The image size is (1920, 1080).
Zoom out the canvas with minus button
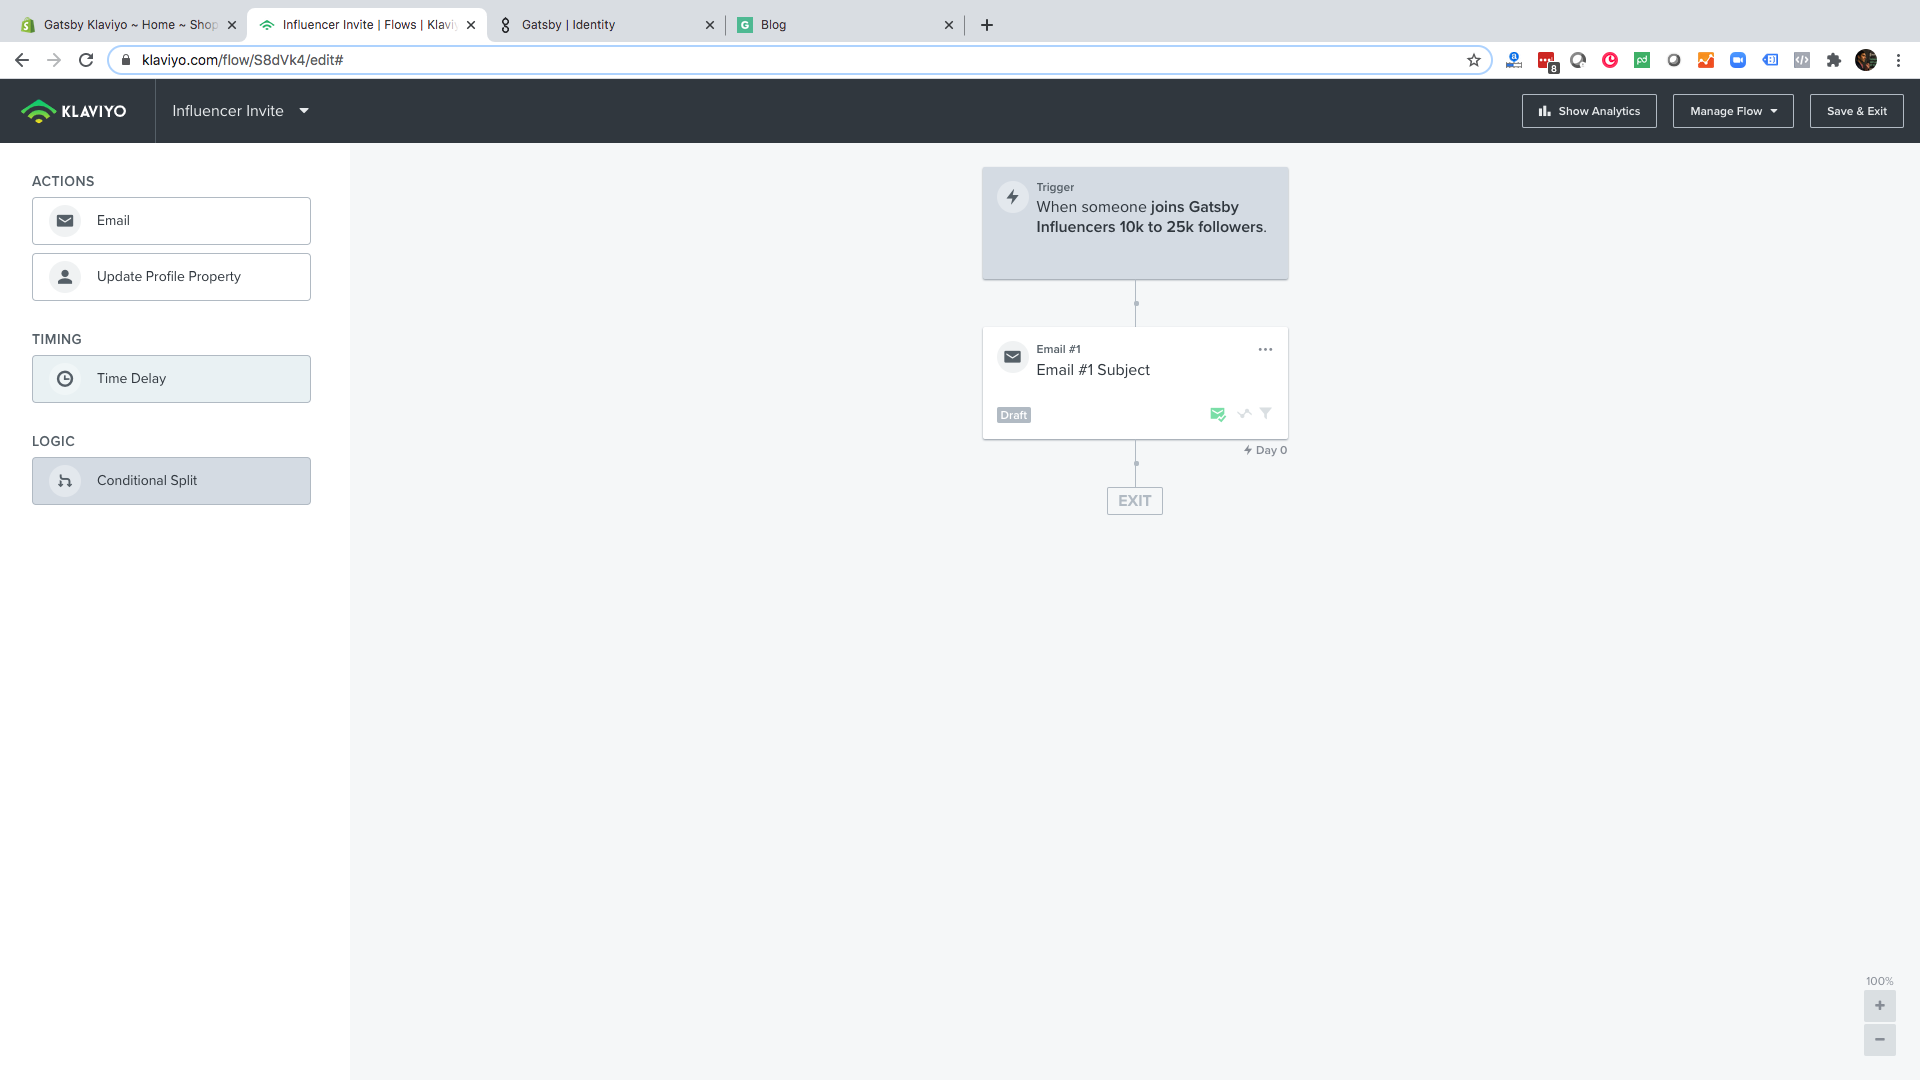pyautogui.click(x=1879, y=1040)
